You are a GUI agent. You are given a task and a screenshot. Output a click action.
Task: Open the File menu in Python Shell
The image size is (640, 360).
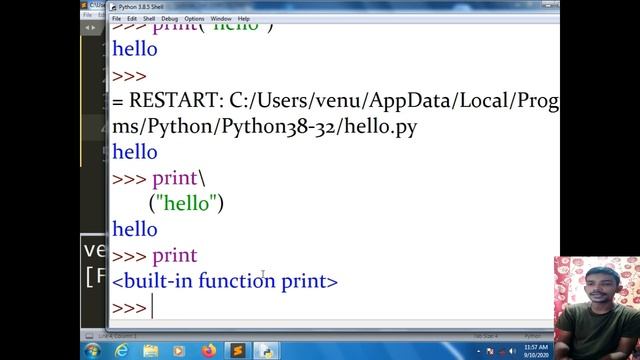(x=116, y=19)
